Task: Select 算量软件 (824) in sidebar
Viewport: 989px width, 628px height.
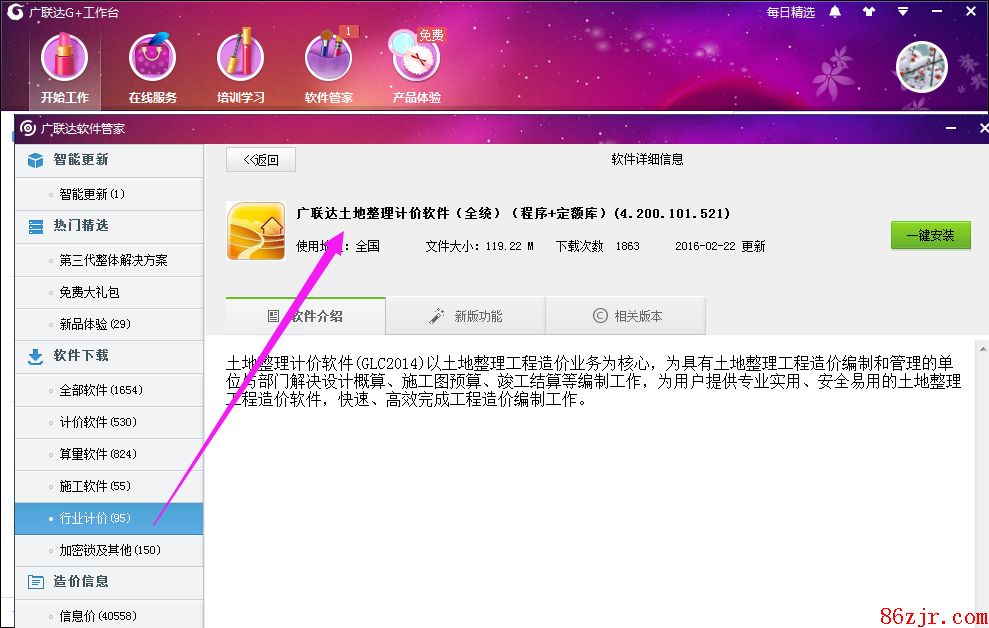Action: pos(97,454)
